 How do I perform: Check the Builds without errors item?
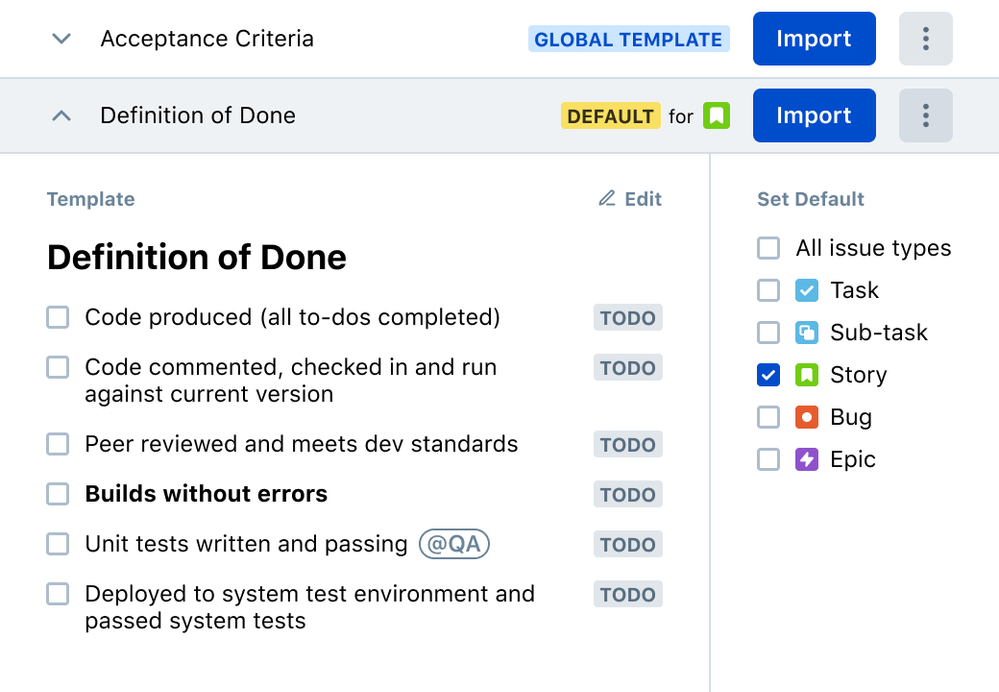coord(57,493)
